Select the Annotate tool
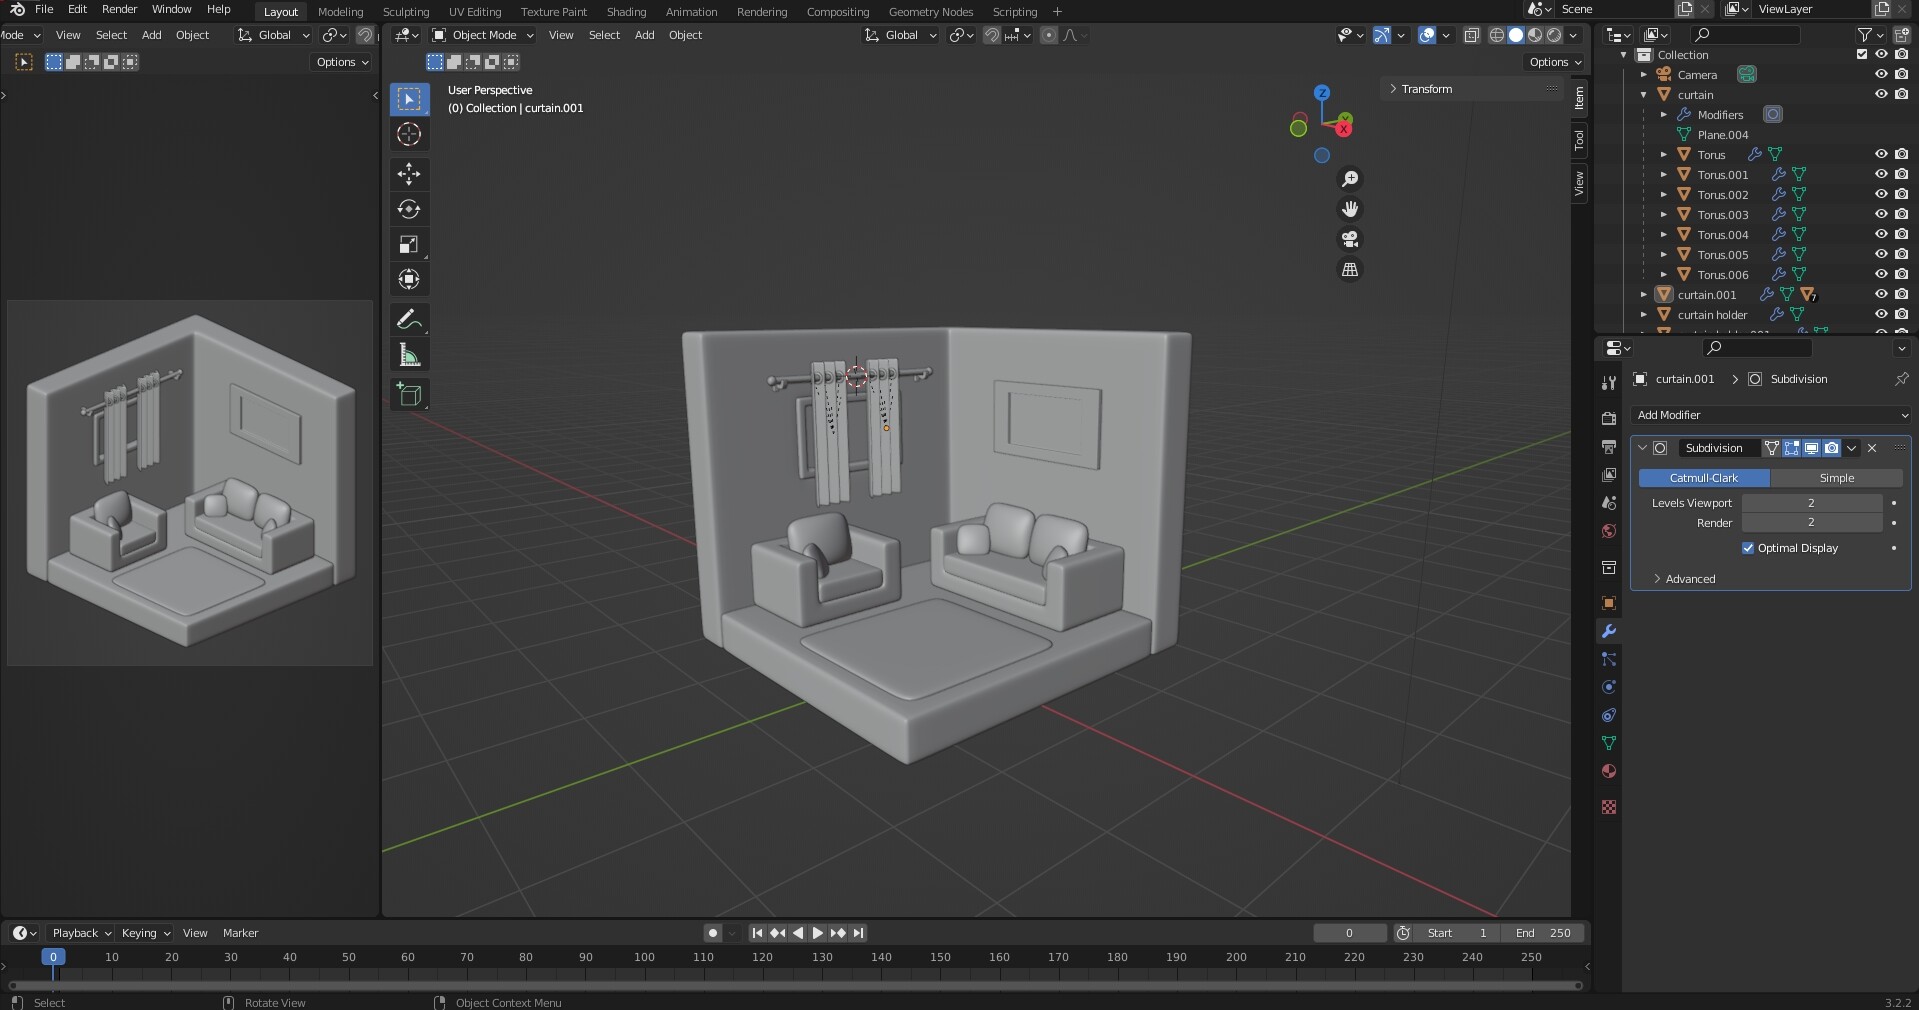The width and height of the screenshot is (1919, 1010). [408, 319]
